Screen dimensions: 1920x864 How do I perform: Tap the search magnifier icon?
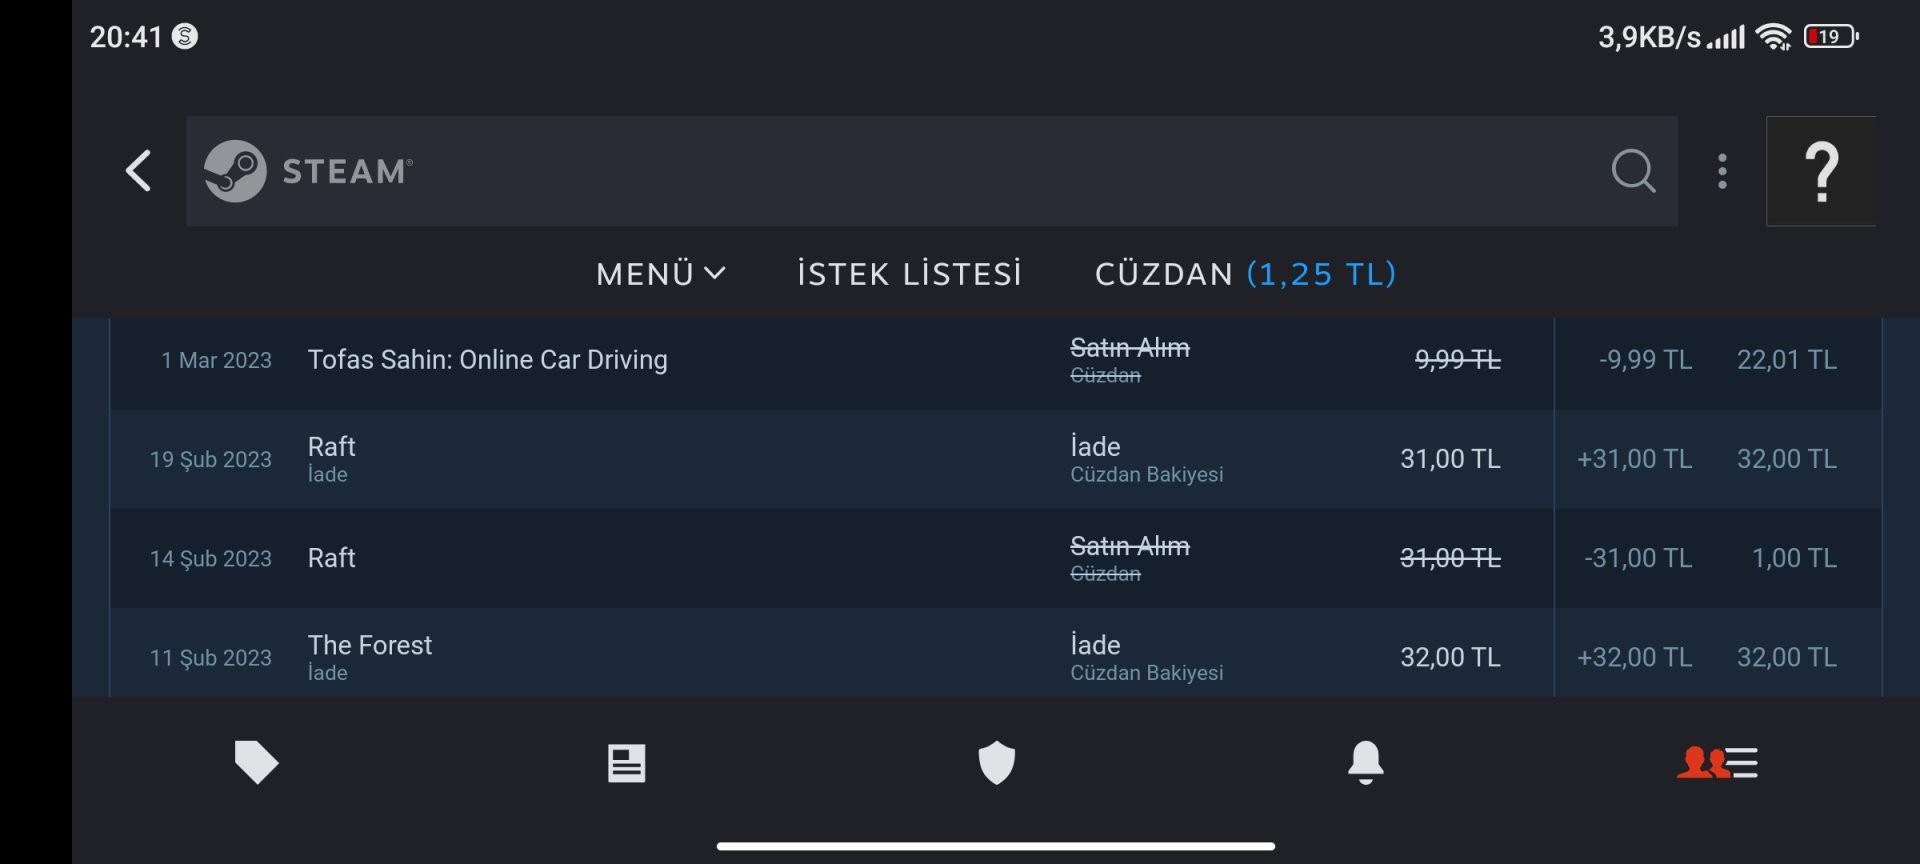click(x=1633, y=171)
